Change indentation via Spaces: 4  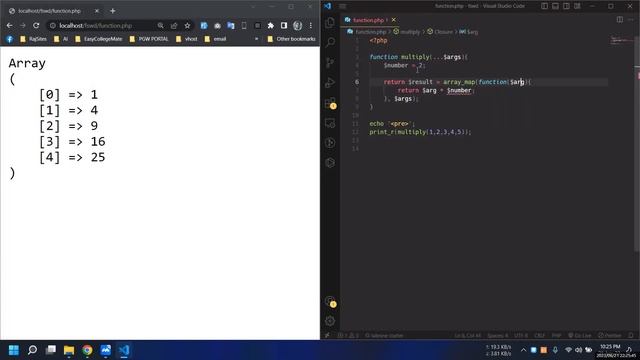point(498,336)
